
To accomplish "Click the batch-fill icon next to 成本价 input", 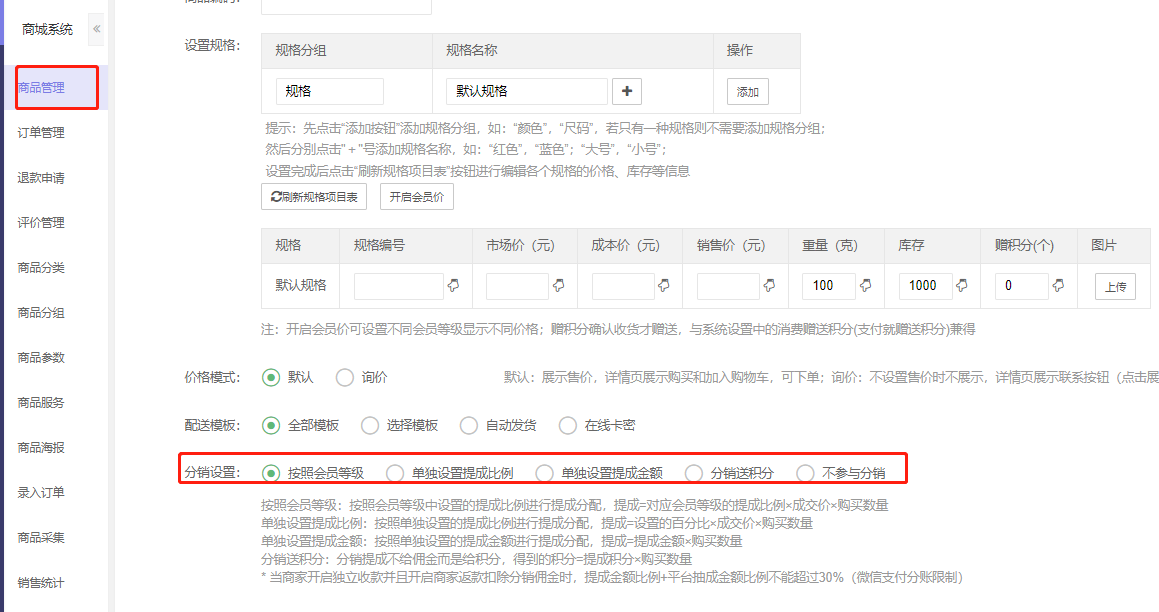I will tap(664, 286).
